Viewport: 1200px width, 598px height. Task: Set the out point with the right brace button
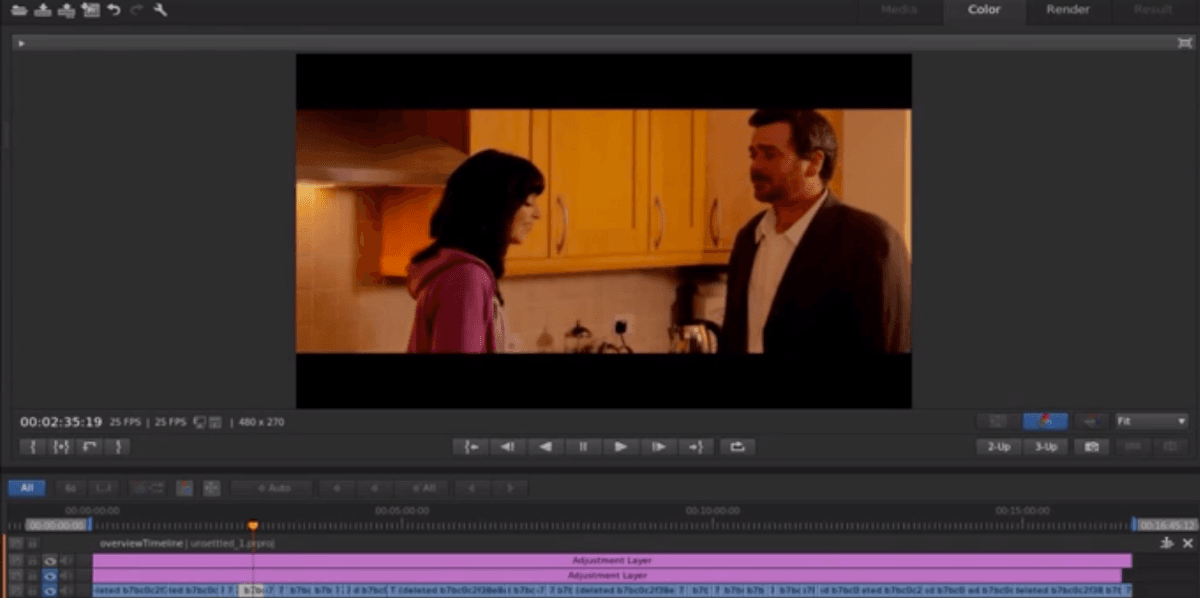(117, 447)
